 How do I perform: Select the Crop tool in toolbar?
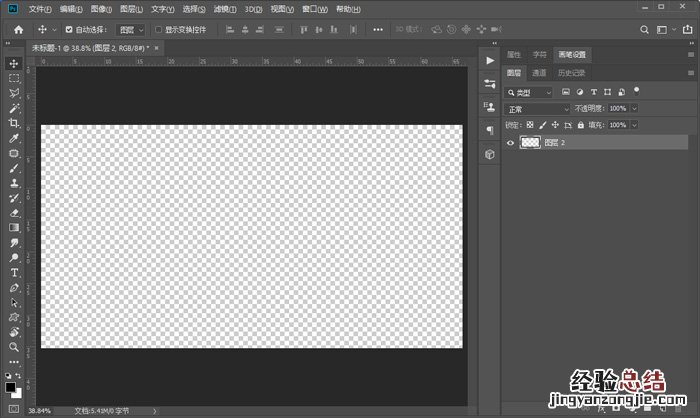coord(14,123)
